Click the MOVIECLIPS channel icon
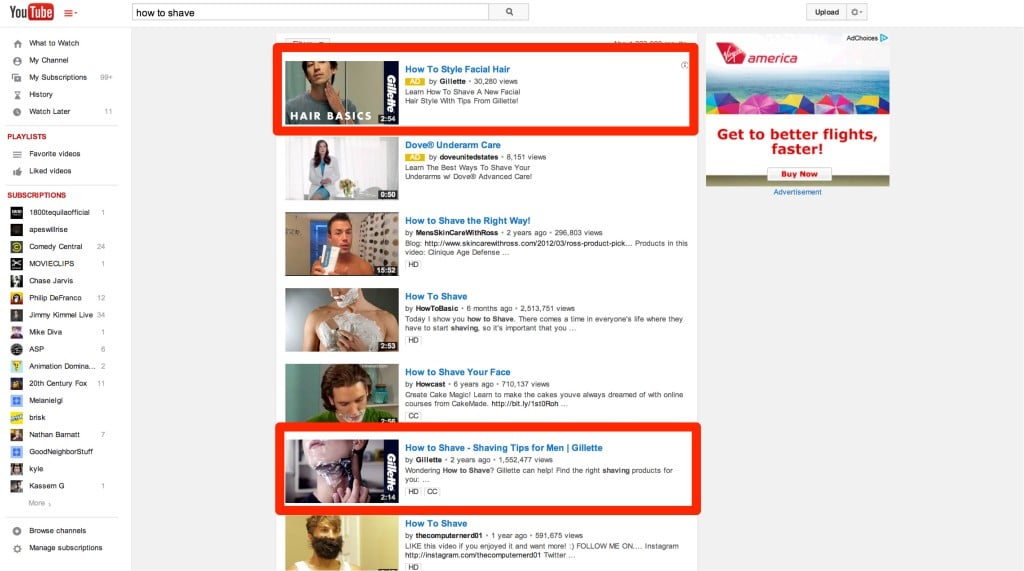The image size is (1024, 571). (x=17, y=263)
